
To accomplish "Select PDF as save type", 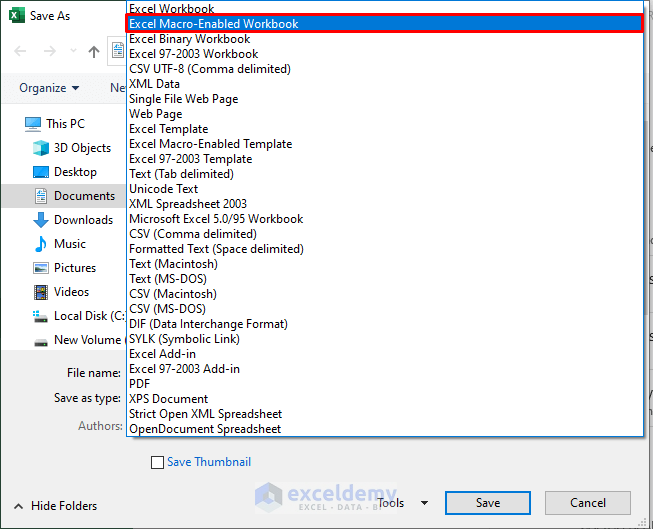I will coord(385,384).
